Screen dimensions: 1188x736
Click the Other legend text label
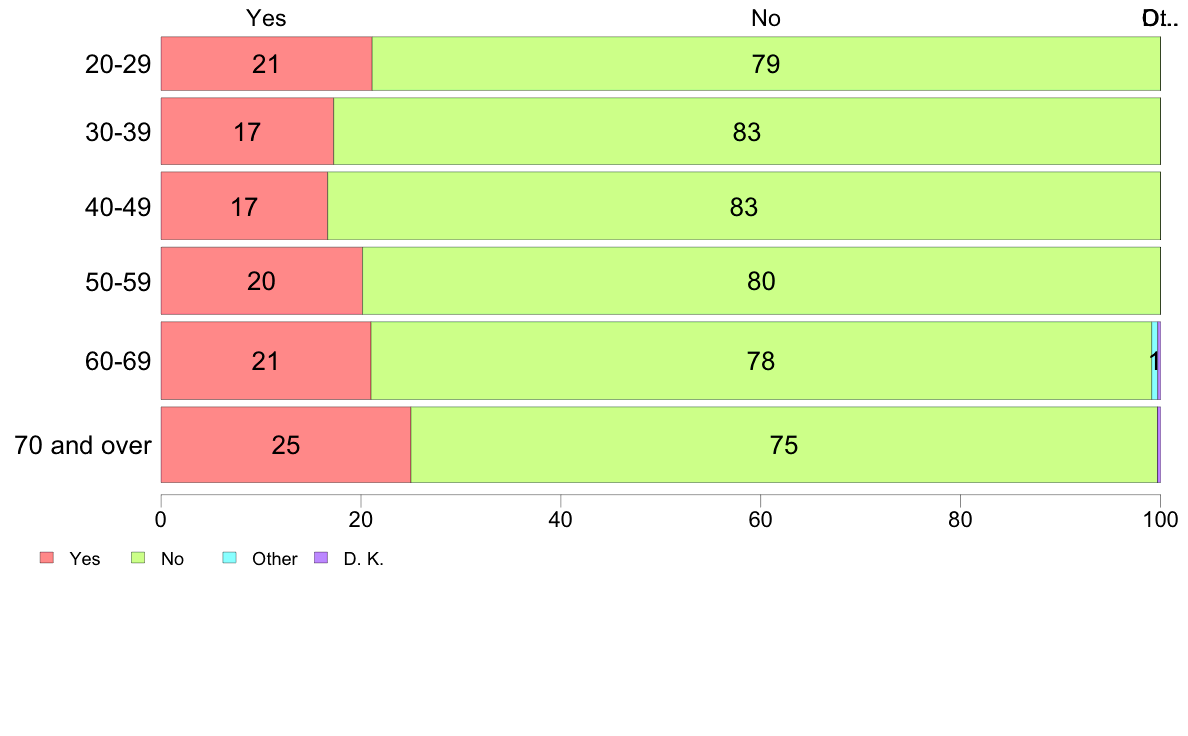click(x=274, y=559)
